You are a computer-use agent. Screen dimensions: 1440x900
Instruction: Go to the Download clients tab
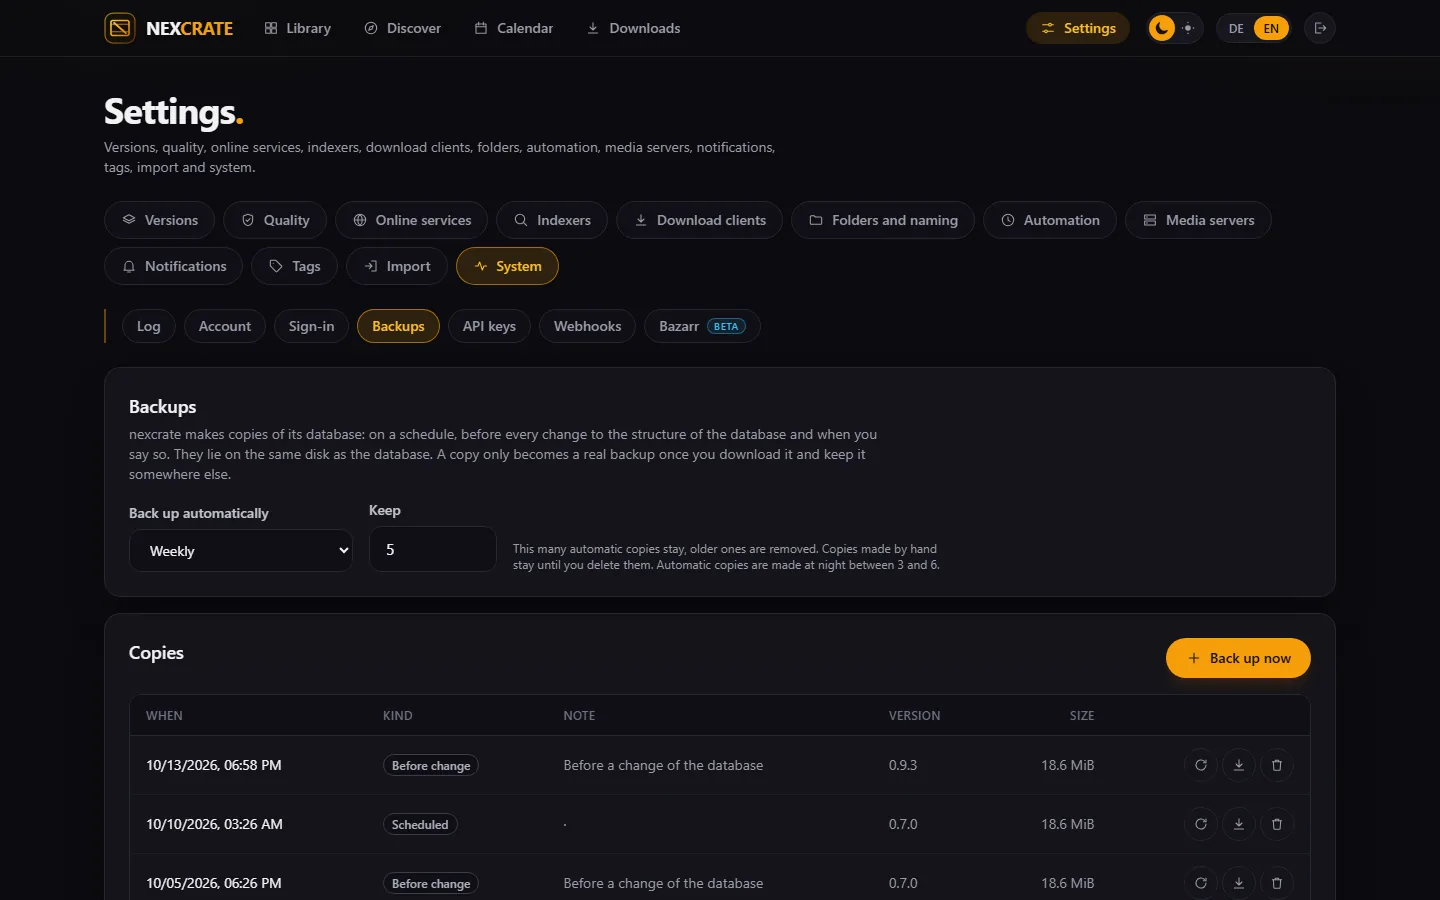[x=699, y=220]
